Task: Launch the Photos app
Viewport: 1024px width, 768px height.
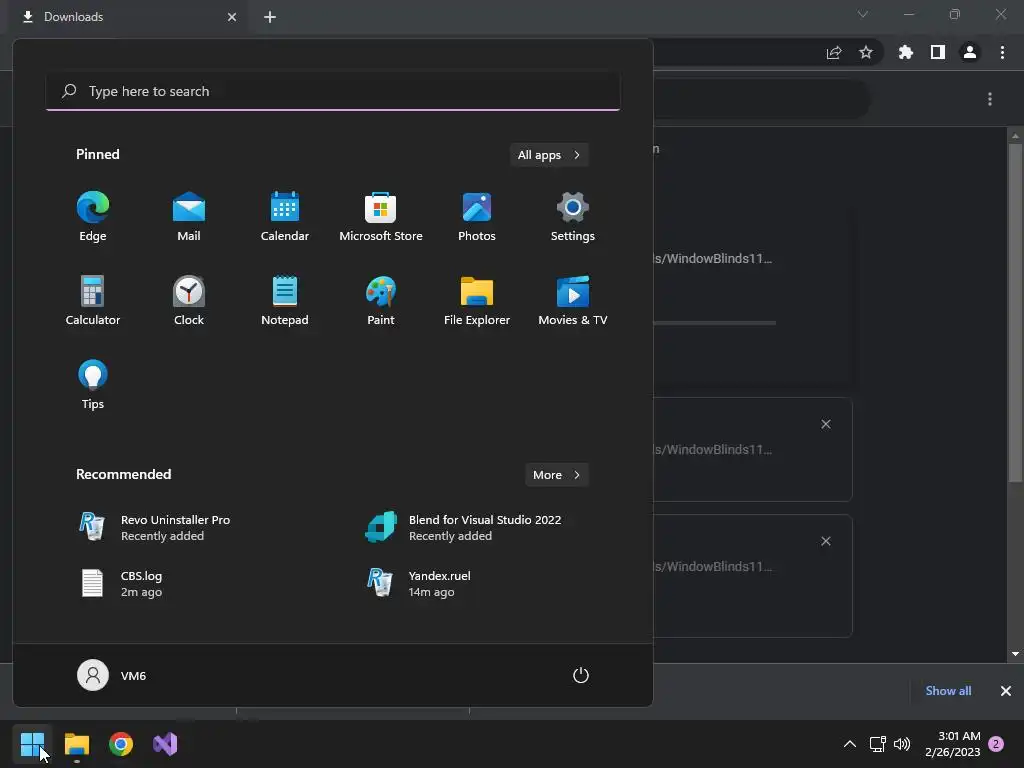Action: tap(477, 217)
